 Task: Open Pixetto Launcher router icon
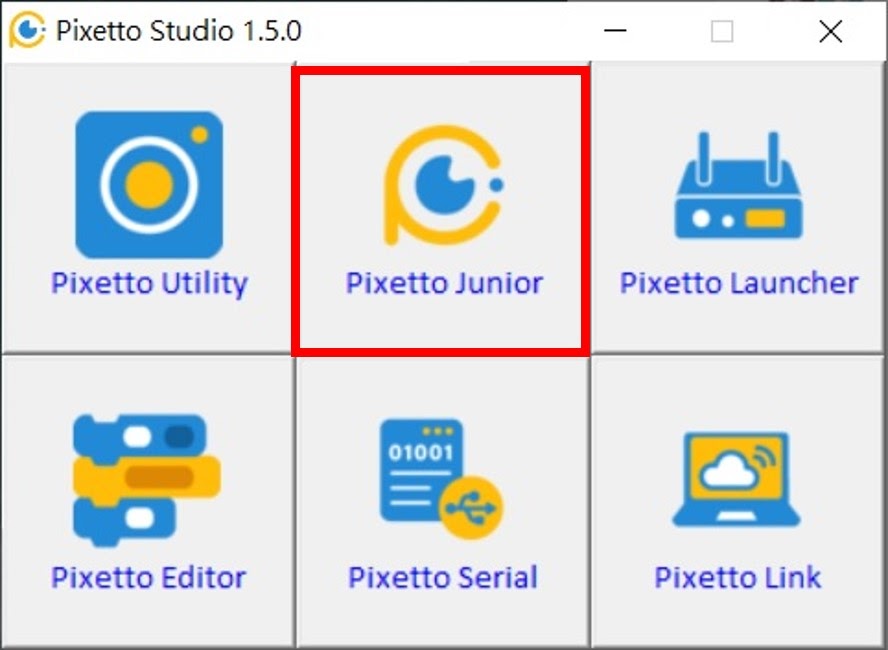pos(738,186)
